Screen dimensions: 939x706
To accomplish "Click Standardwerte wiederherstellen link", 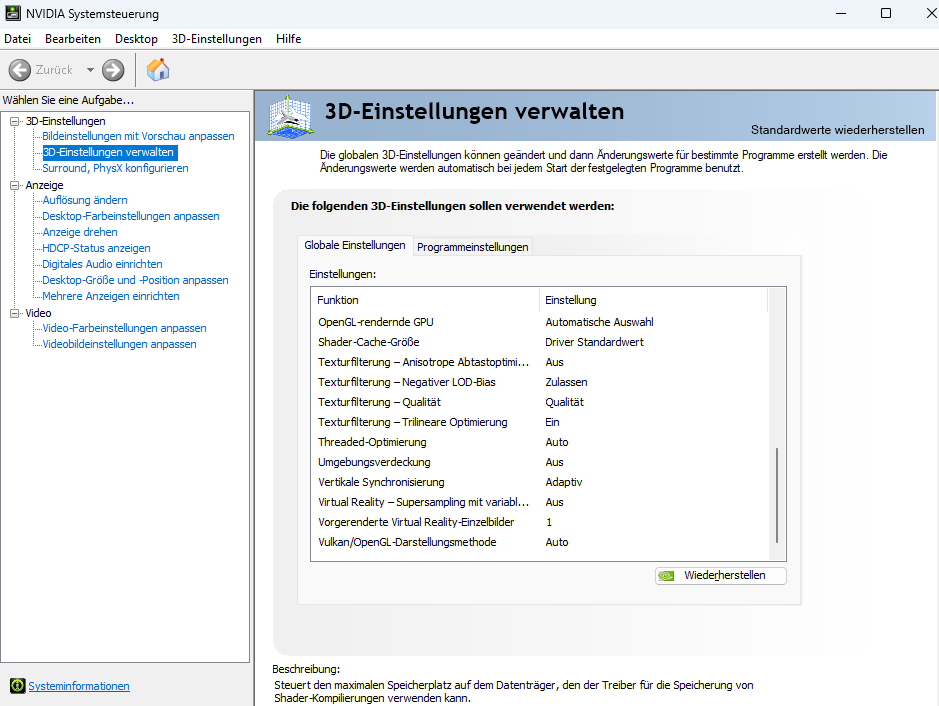I will (837, 130).
